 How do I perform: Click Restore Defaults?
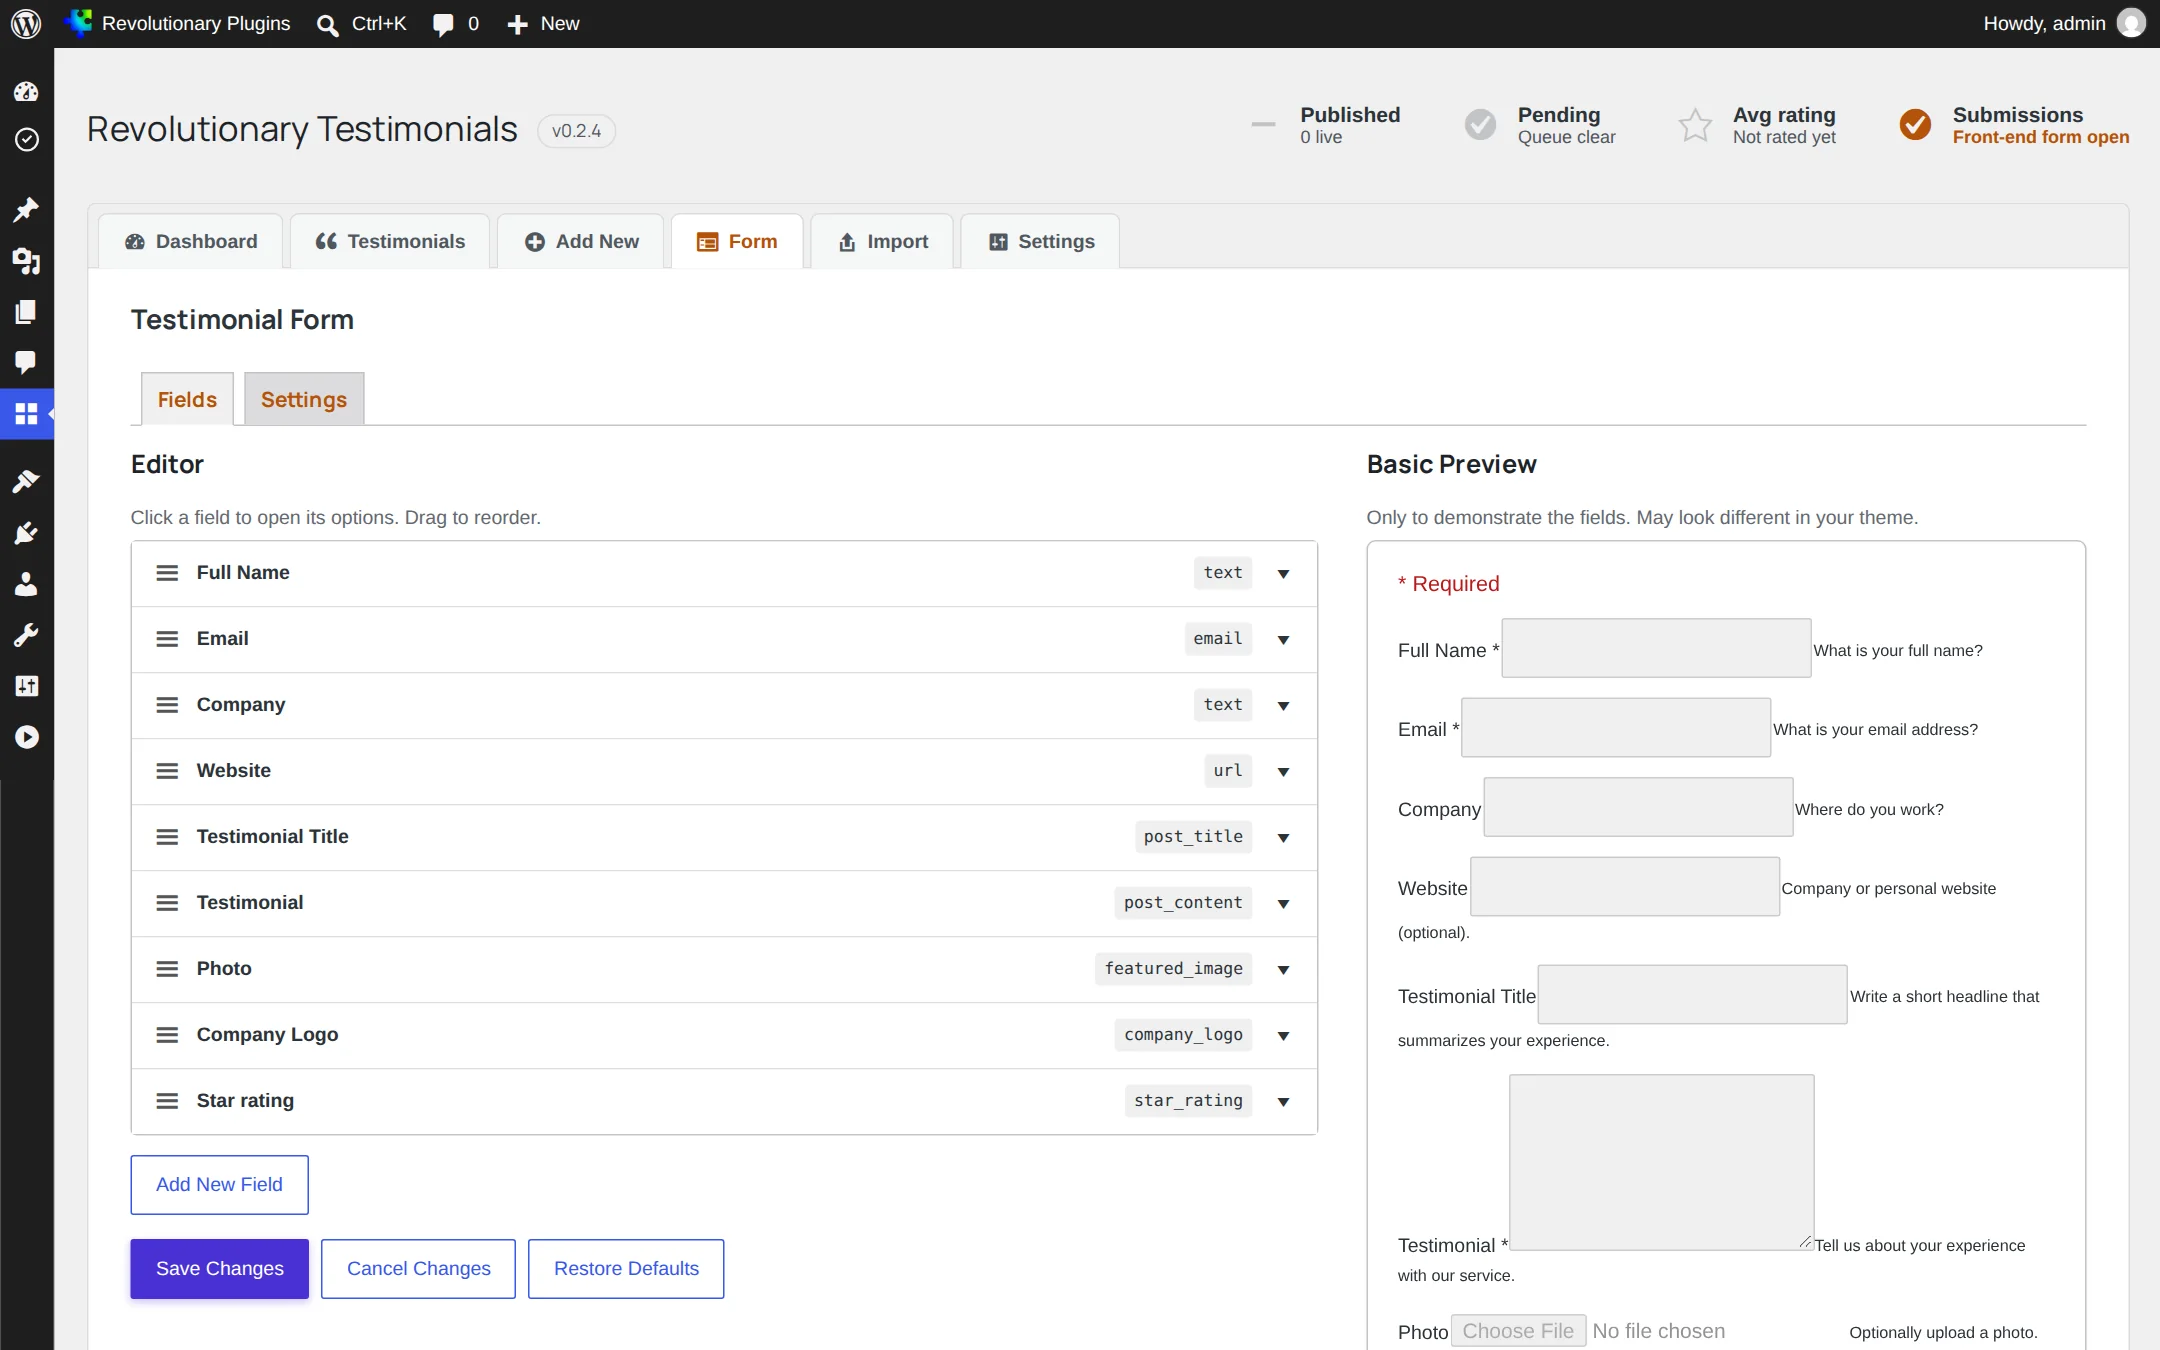626,1269
